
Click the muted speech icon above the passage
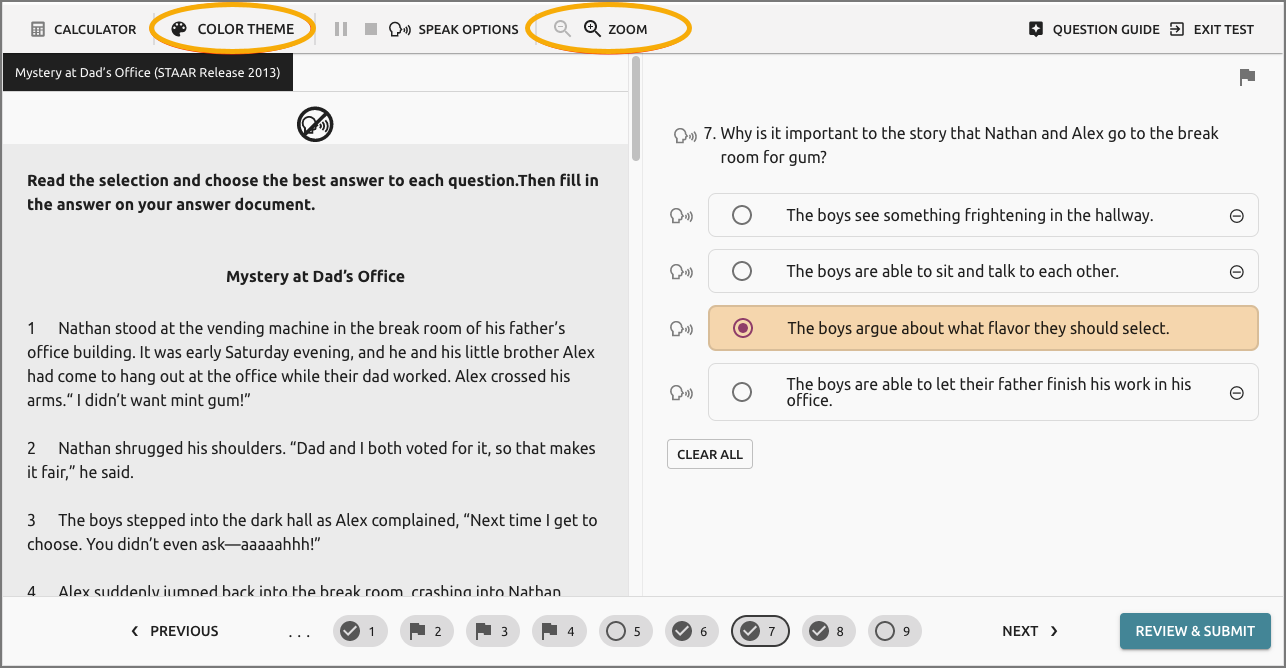point(315,125)
